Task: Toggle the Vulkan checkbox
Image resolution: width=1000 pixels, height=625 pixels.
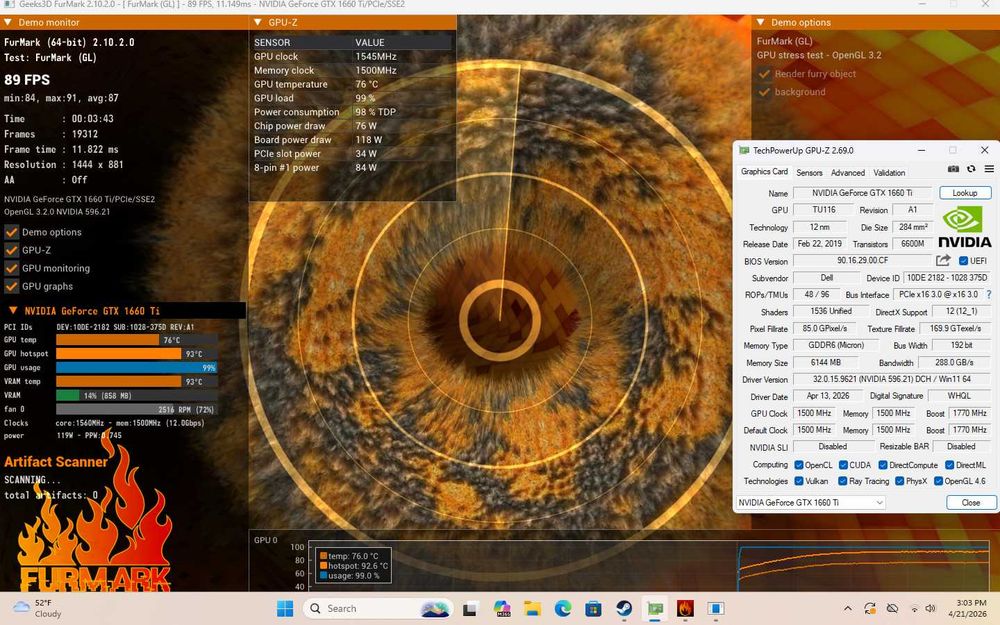Action: 798,481
